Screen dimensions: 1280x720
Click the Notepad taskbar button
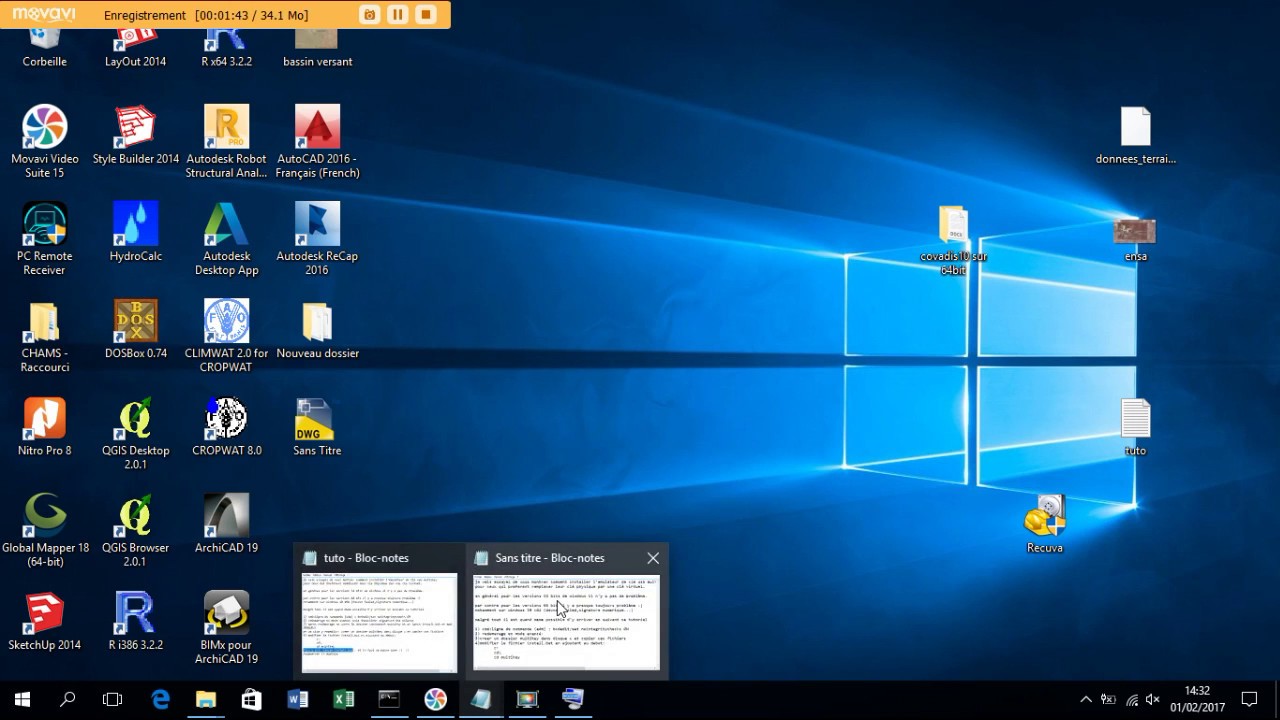coord(481,700)
